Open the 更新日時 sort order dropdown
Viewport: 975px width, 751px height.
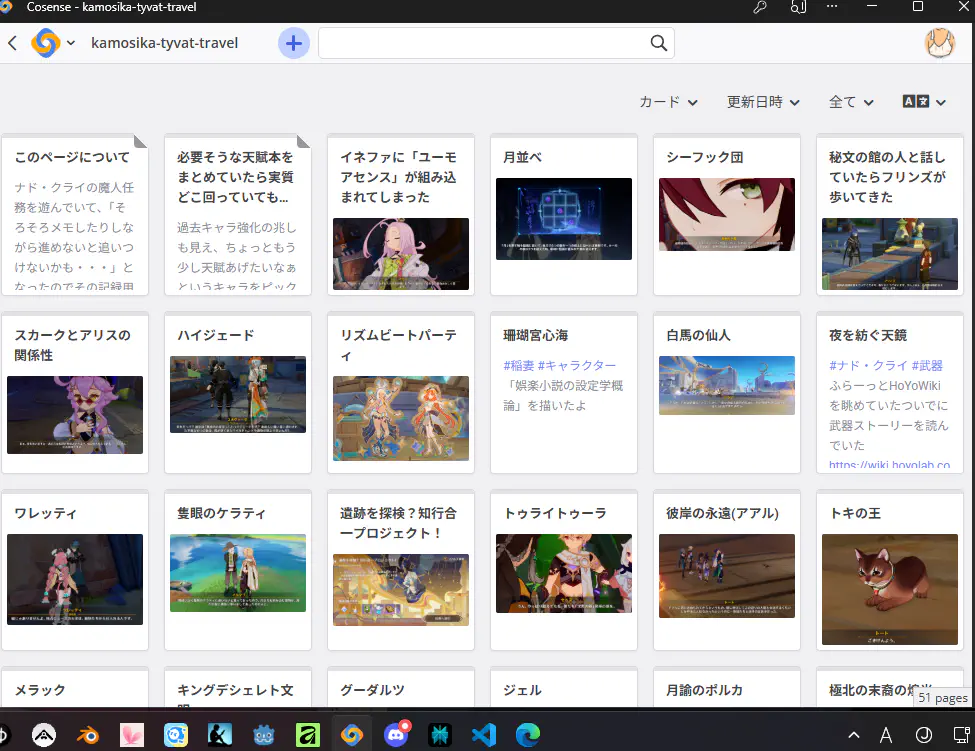tap(763, 101)
